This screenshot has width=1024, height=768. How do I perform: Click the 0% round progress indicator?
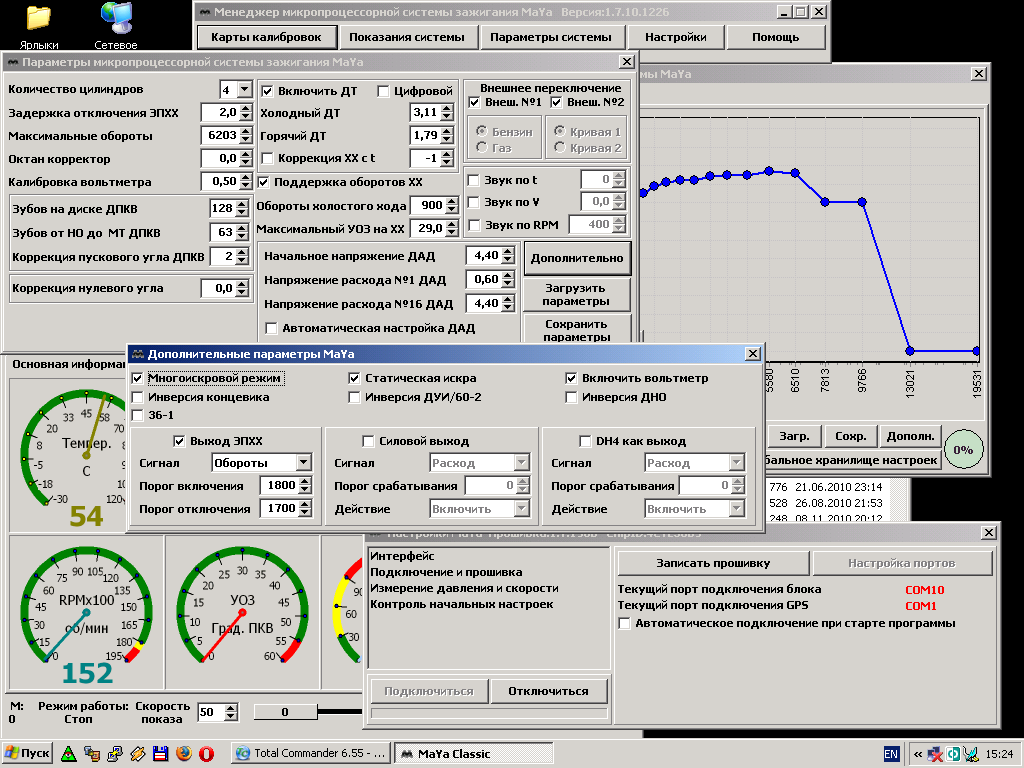tap(963, 449)
